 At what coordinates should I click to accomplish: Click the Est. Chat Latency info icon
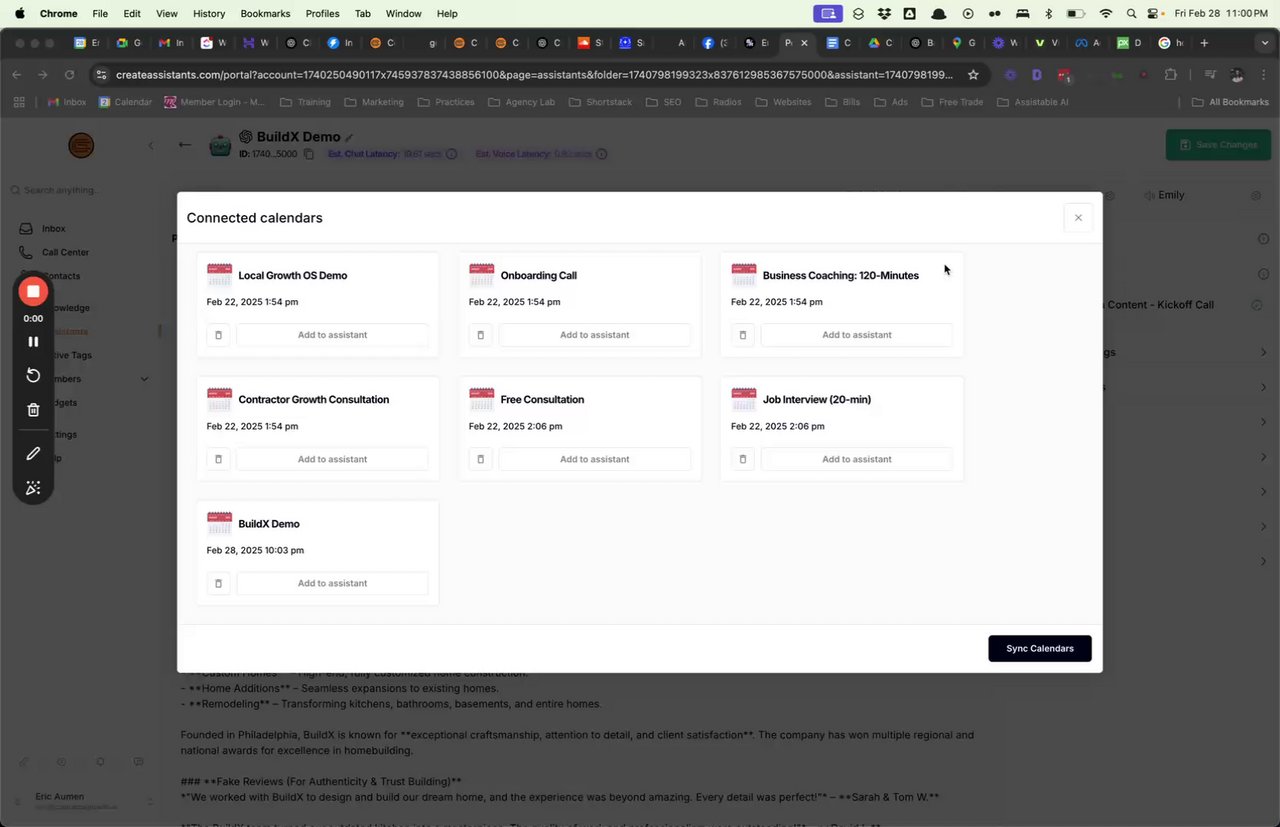click(451, 154)
